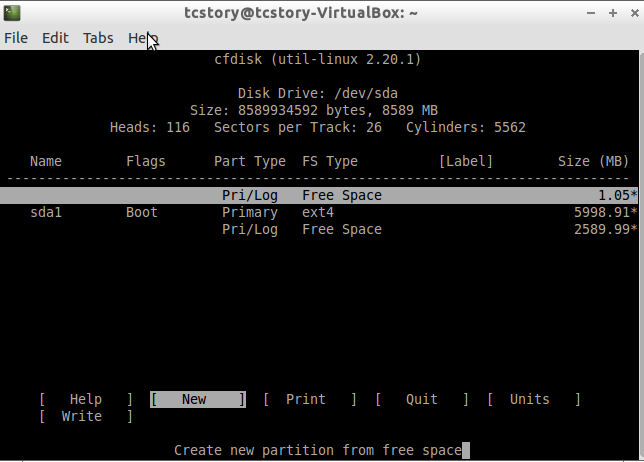Click the Size: 8589934592 bytes line
Screen dimensions: 644x462
pos(314,110)
